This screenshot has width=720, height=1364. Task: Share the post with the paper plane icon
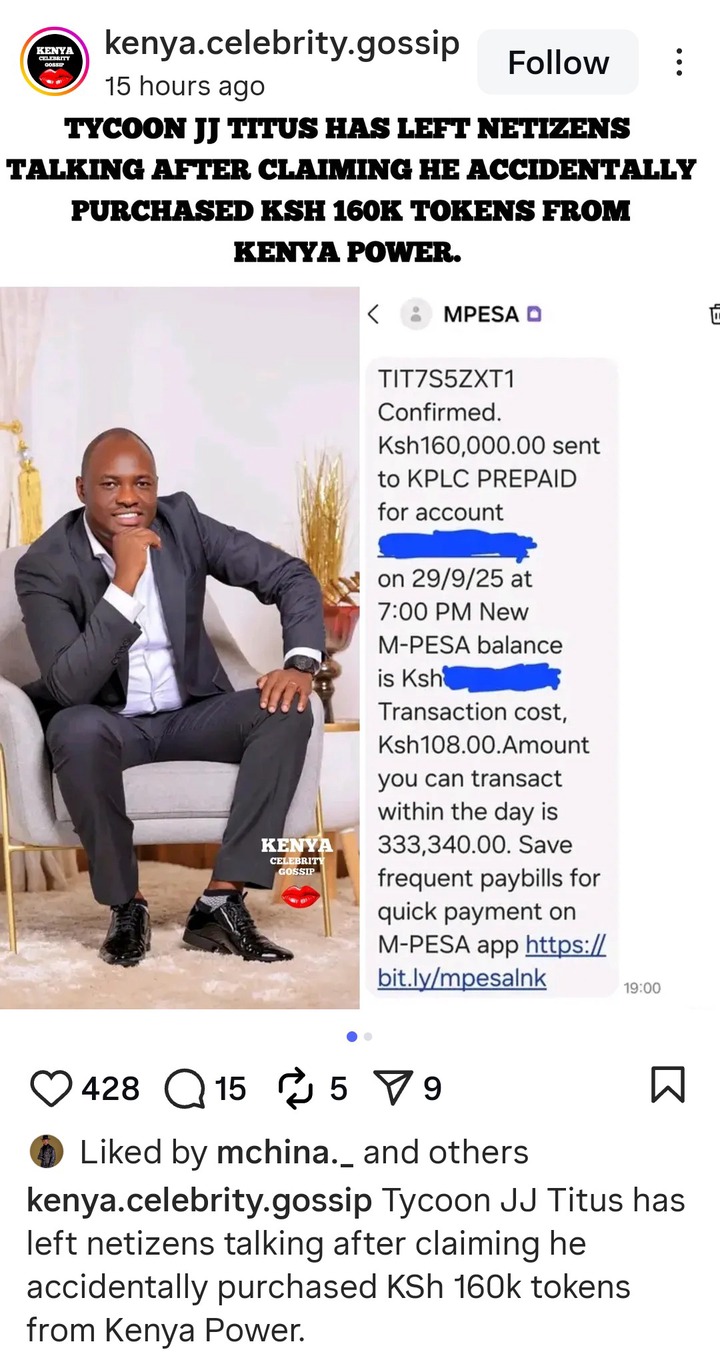coord(393,1088)
